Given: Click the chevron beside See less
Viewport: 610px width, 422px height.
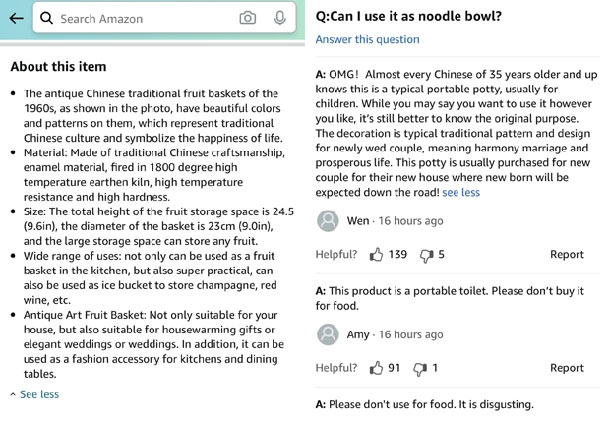Looking at the screenshot, I should pyautogui.click(x=13, y=394).
